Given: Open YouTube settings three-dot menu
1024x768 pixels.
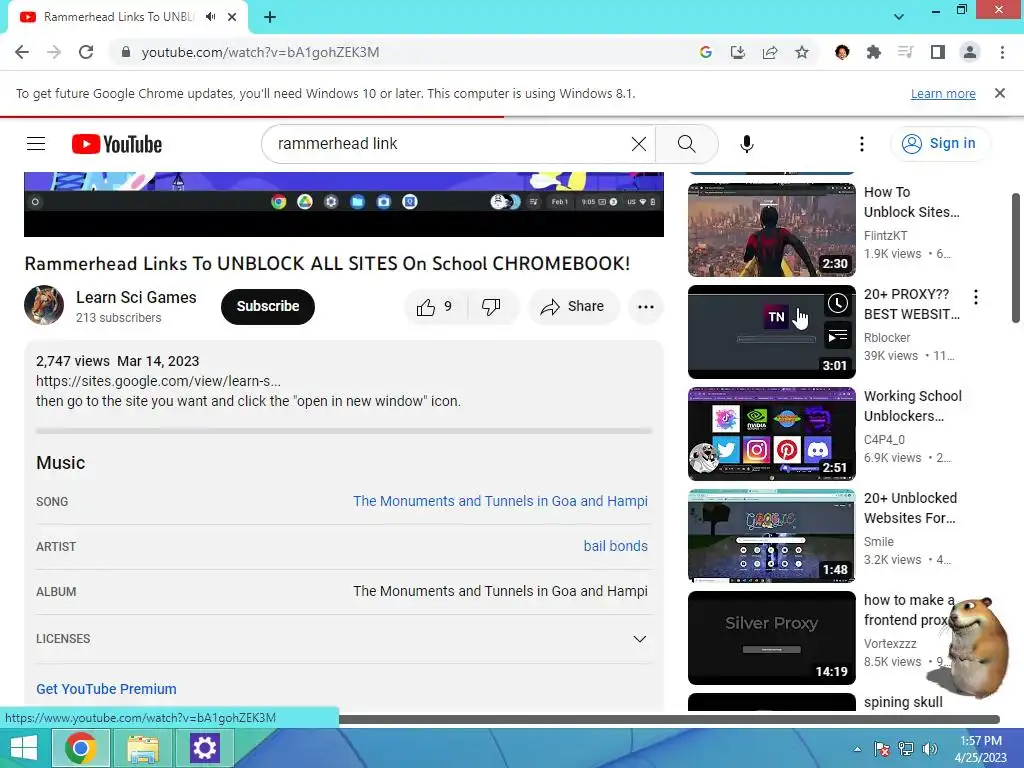Looking at the screenshot, I should pos(862,144).
